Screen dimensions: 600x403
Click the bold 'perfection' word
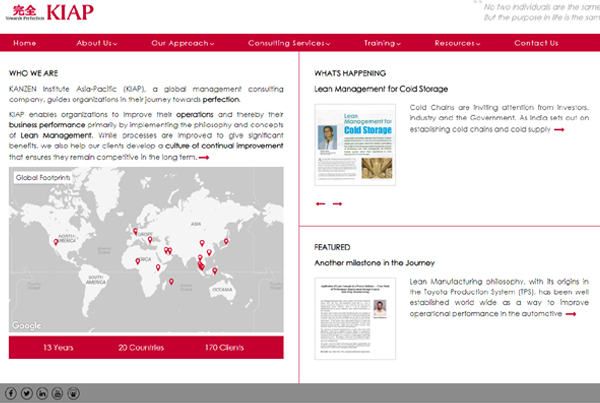[x=221, y=100]
